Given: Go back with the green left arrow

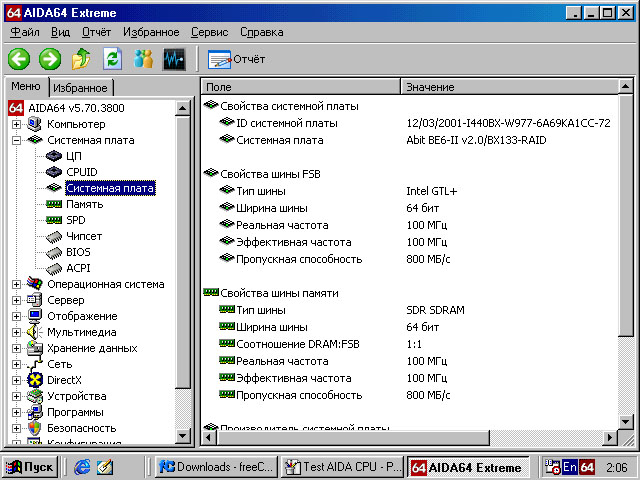Looking at the screenshot, I should [x=19, y=59].
